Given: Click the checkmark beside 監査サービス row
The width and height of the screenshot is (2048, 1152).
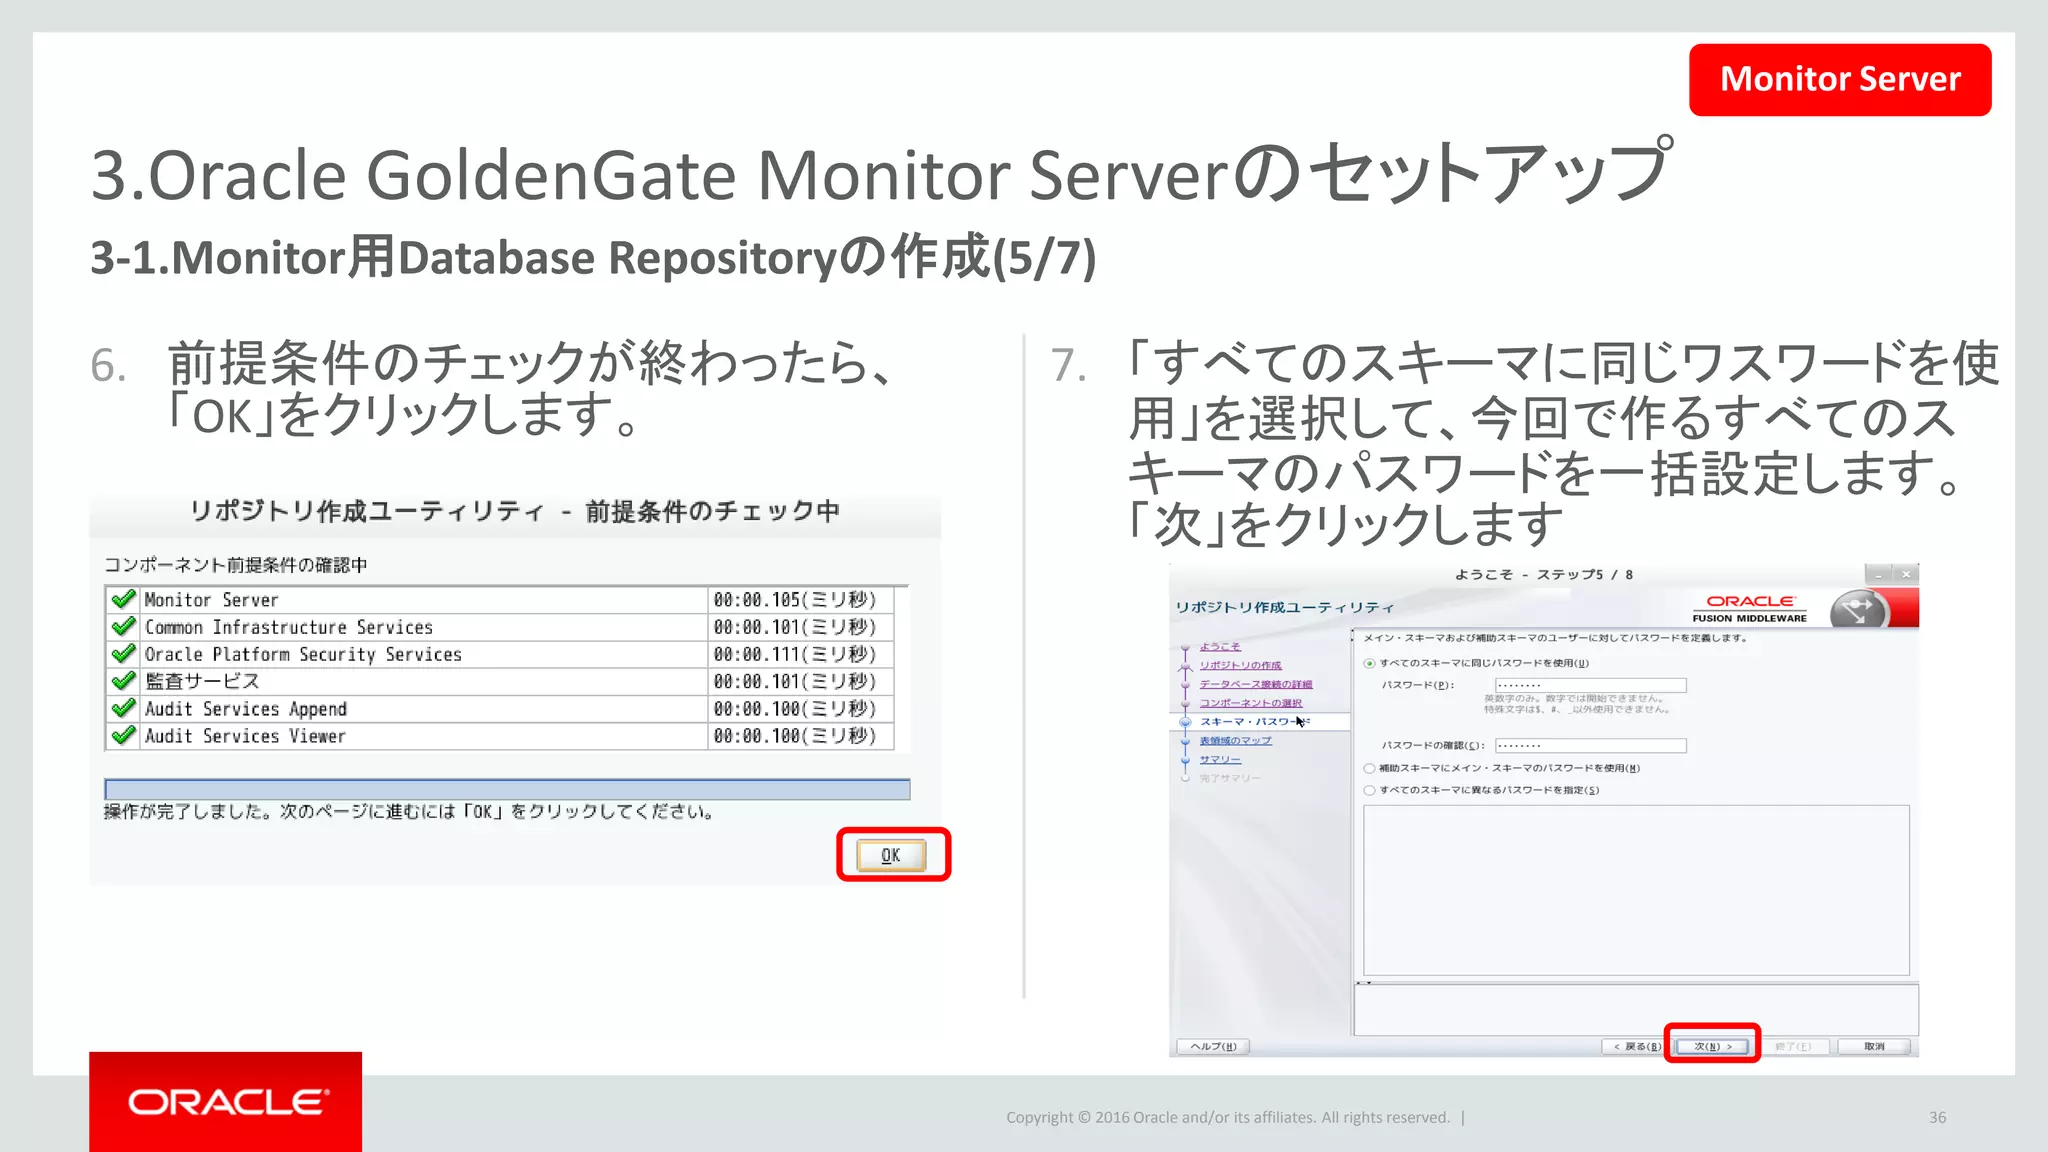Looking at the screenshot, I should (x=123, y=681).
